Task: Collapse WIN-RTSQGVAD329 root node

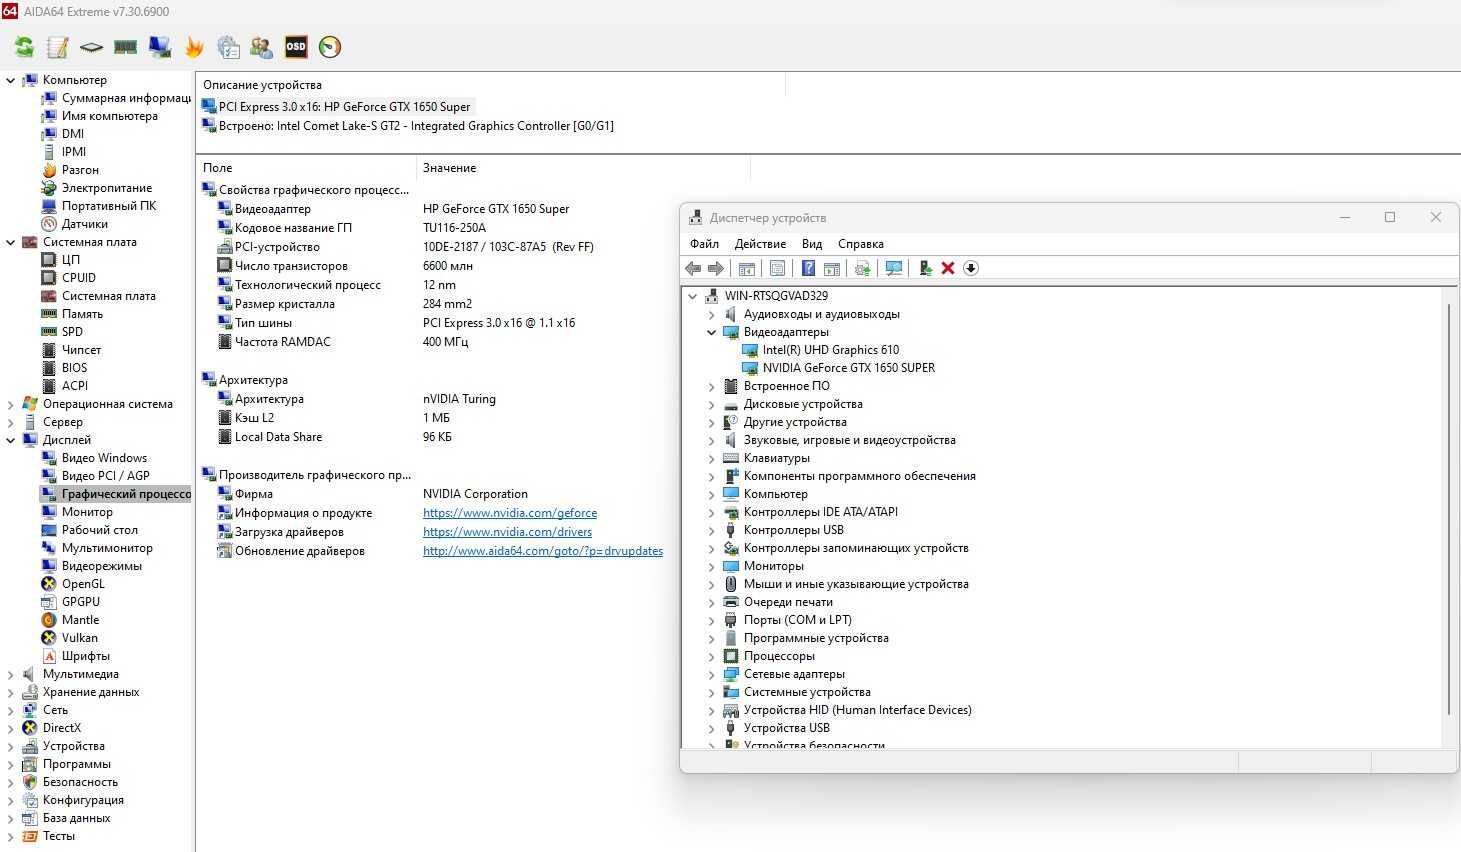Action: [693, 296]
